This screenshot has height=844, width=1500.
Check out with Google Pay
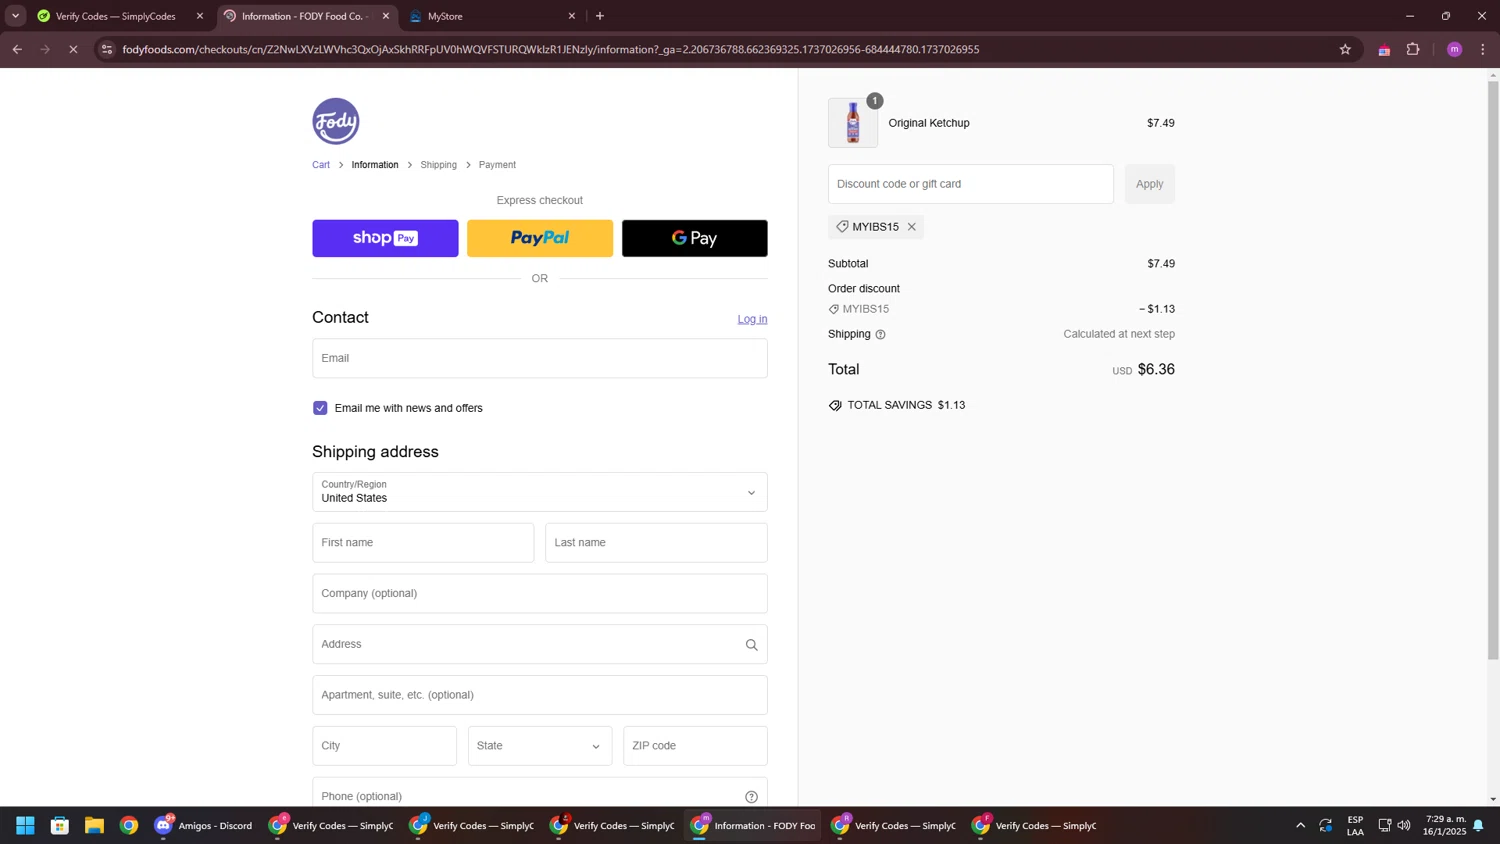(695, 238)
